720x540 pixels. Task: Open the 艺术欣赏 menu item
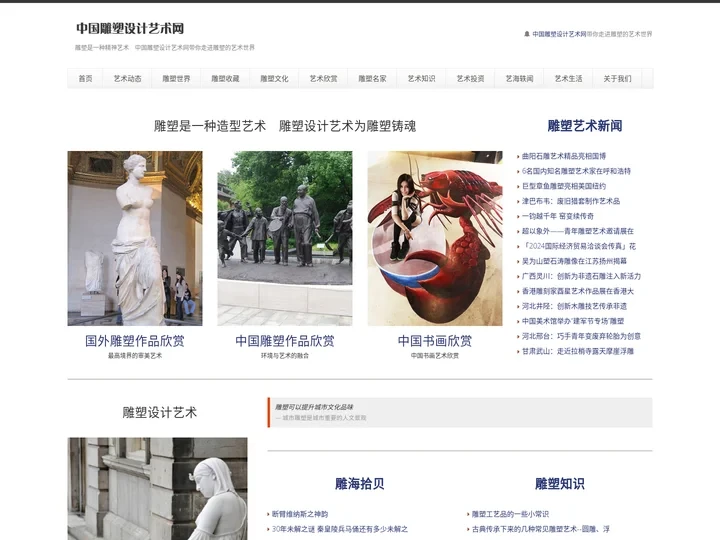pyautogui.click(x=323, y=79)
